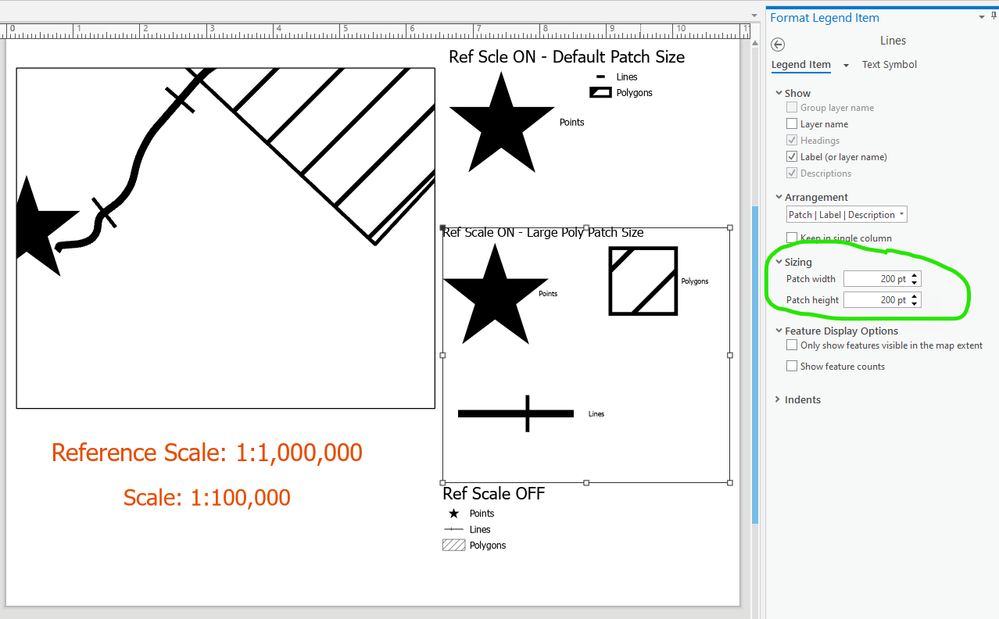Click the bottom-center handle of the selected legend

click(x=586, y=483)
